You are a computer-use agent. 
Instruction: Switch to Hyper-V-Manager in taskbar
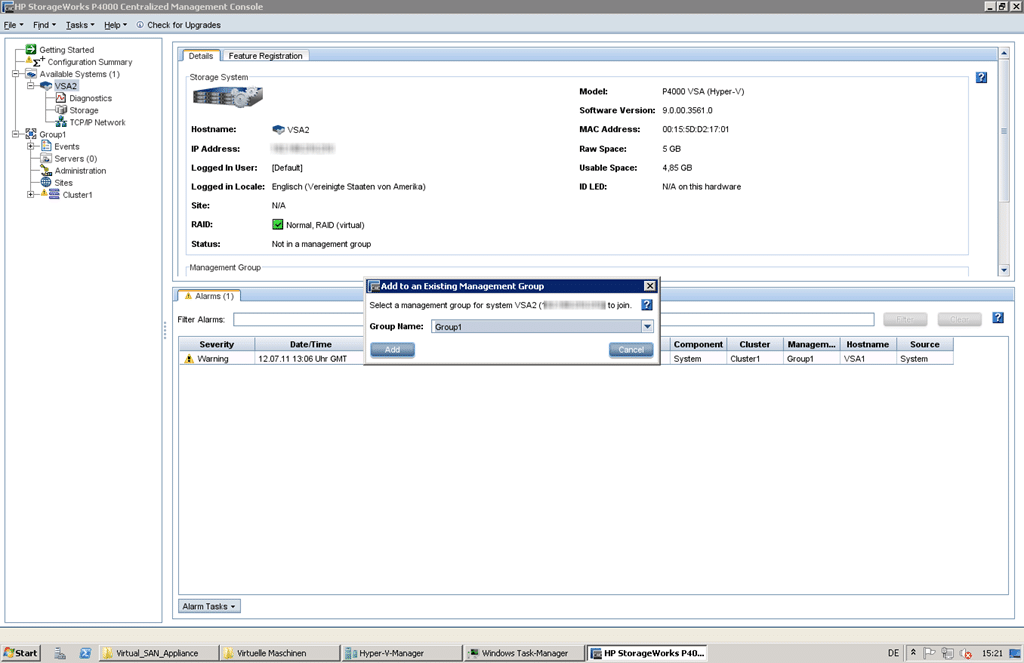point(400,653)
